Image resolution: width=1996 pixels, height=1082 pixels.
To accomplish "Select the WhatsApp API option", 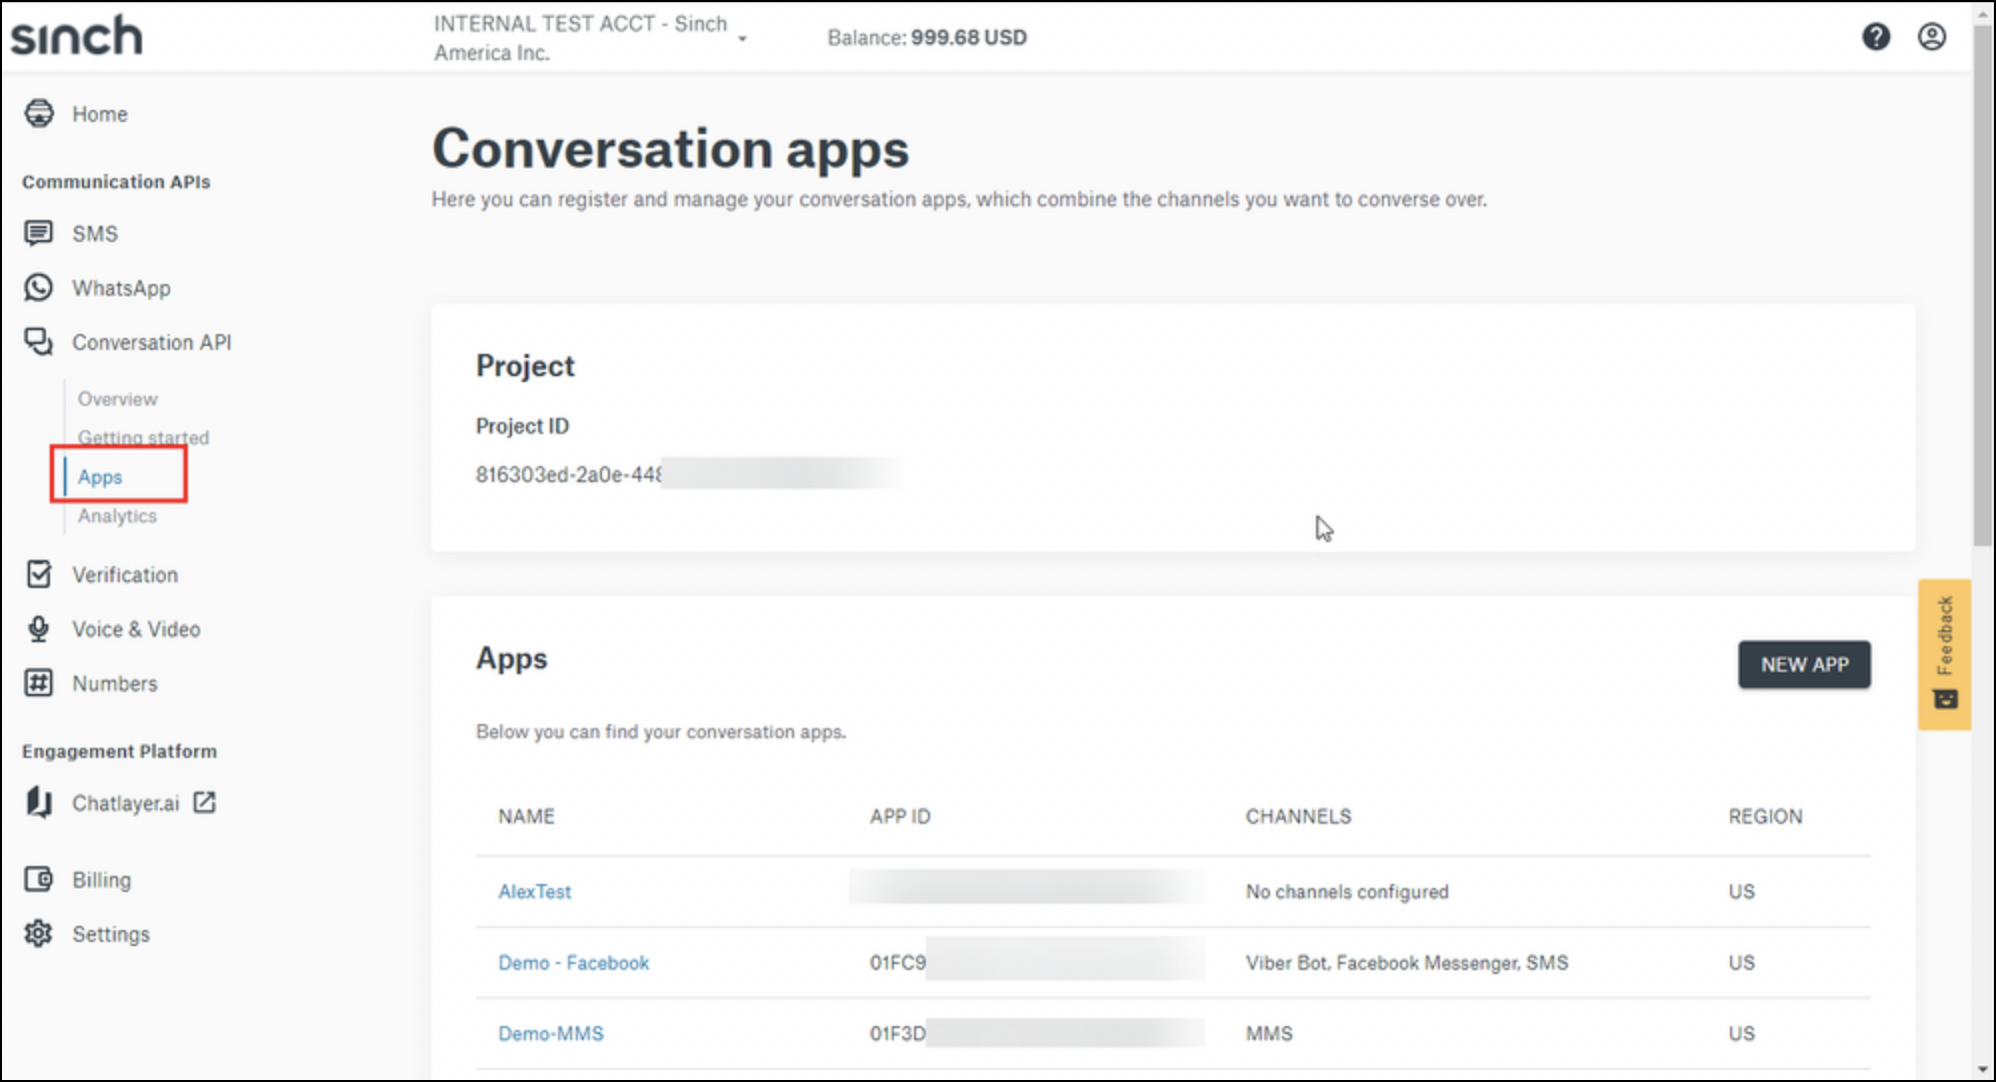I will click(120, 288).
